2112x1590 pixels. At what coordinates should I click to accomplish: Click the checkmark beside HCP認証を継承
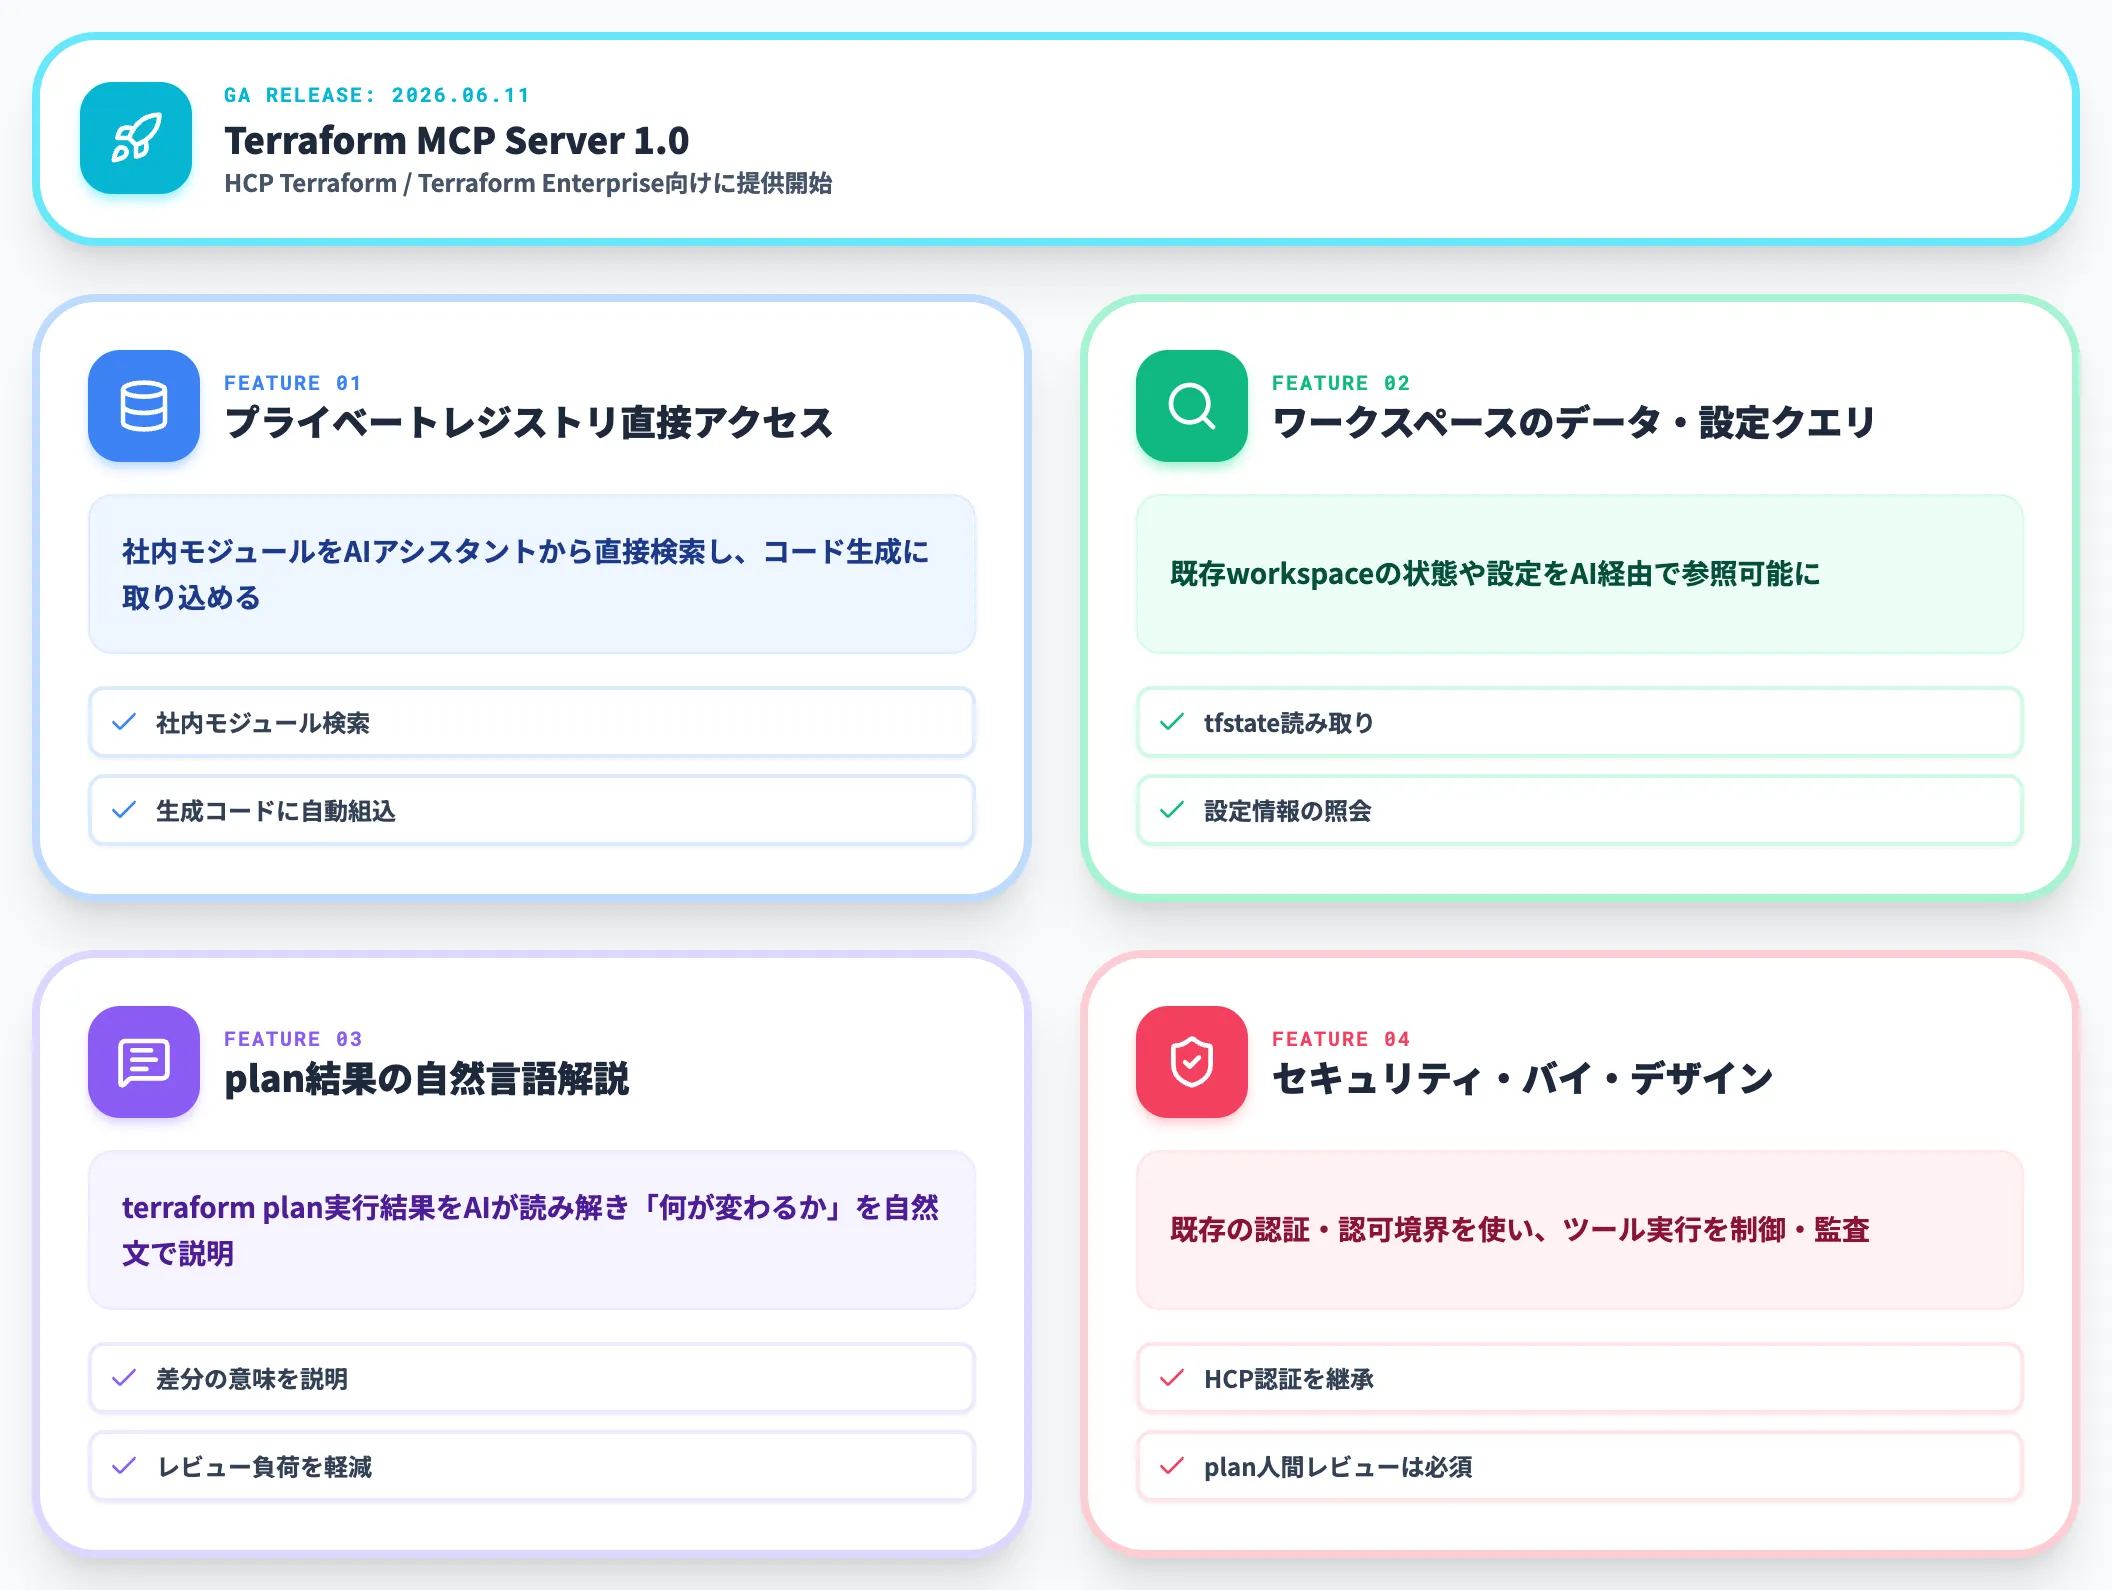coord(1172,1378)
